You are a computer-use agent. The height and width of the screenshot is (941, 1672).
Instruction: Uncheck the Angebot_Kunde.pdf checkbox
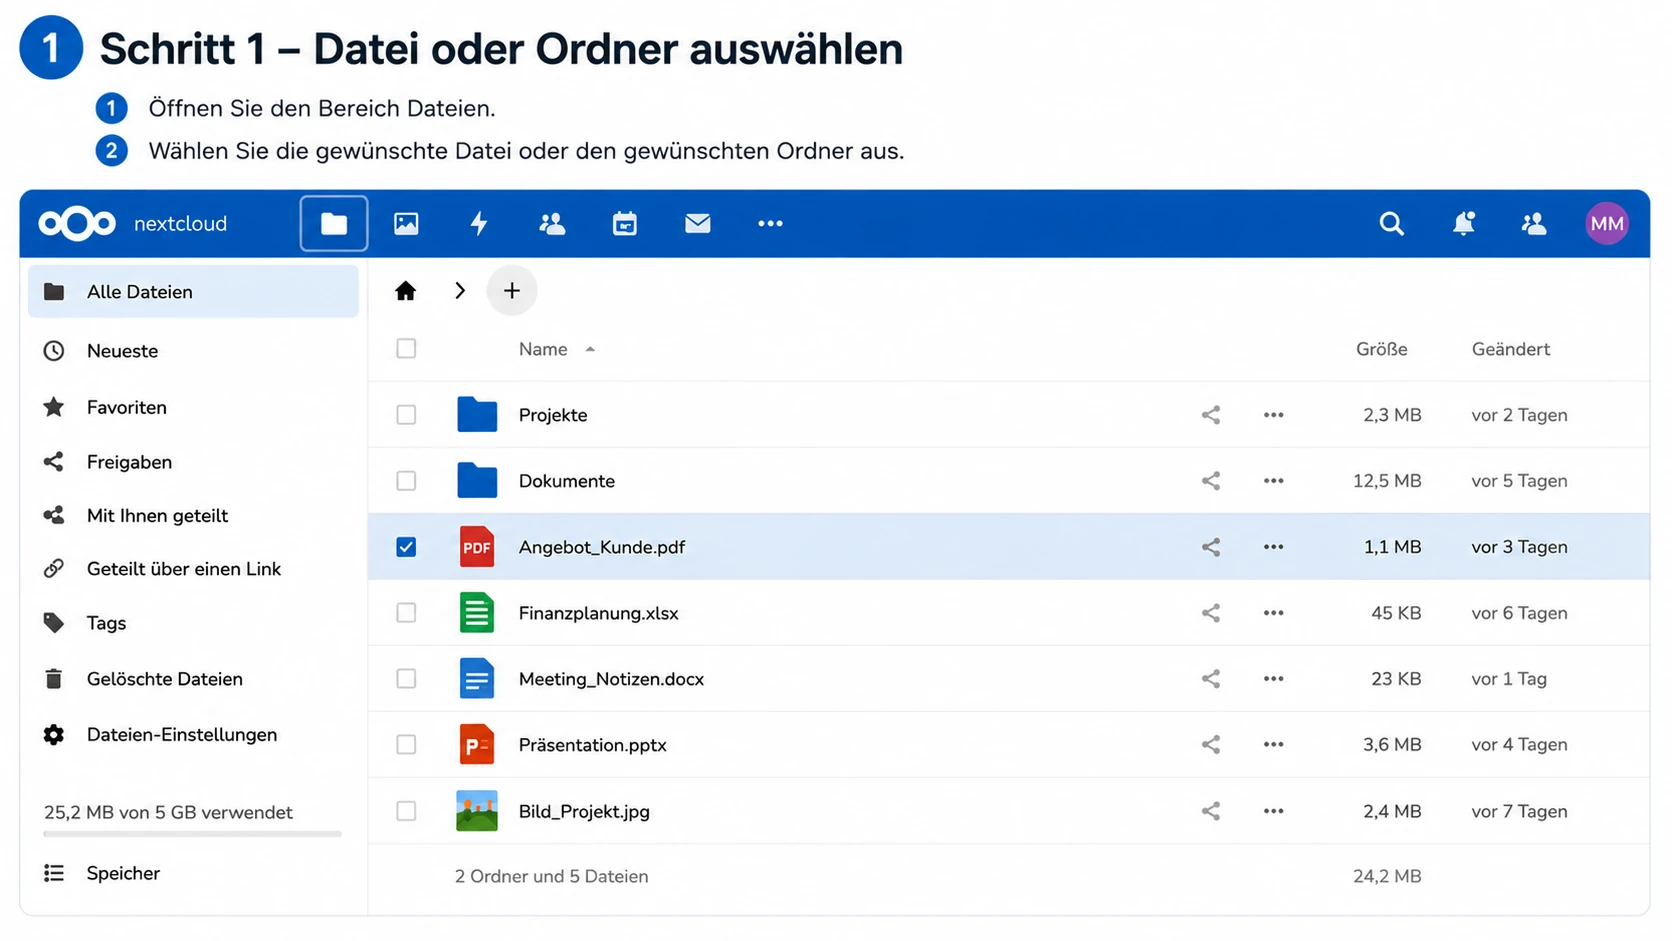click(406, 547)
